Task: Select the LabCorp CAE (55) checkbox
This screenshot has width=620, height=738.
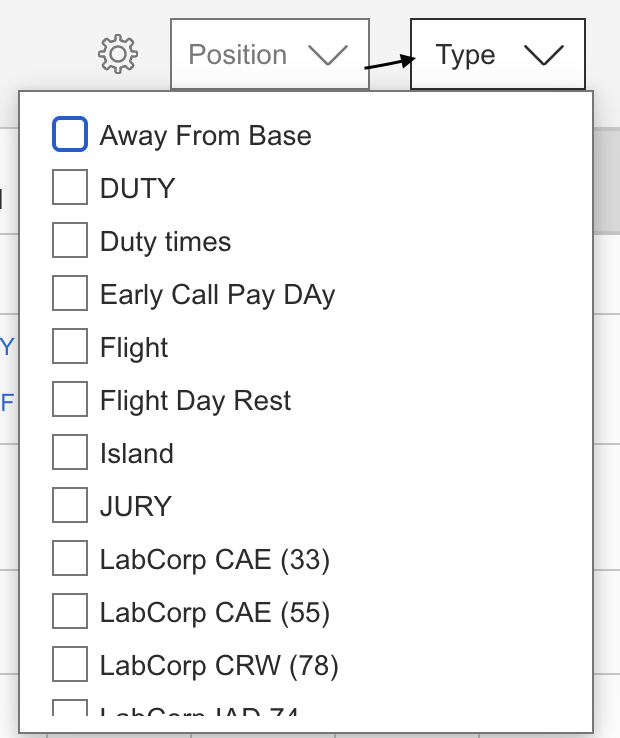Action: coord(70,612)
